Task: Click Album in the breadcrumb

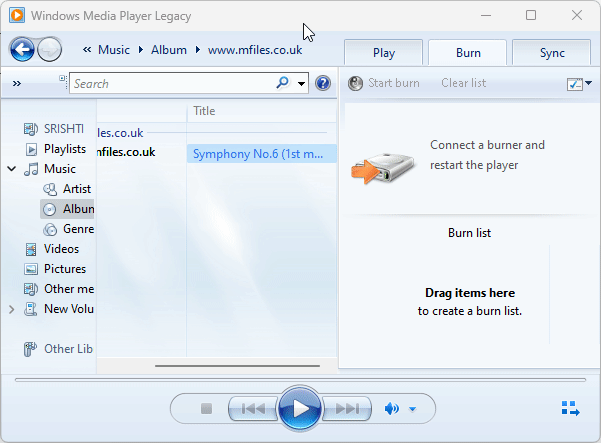Action: pyautogui.click(x=169, y=50)
